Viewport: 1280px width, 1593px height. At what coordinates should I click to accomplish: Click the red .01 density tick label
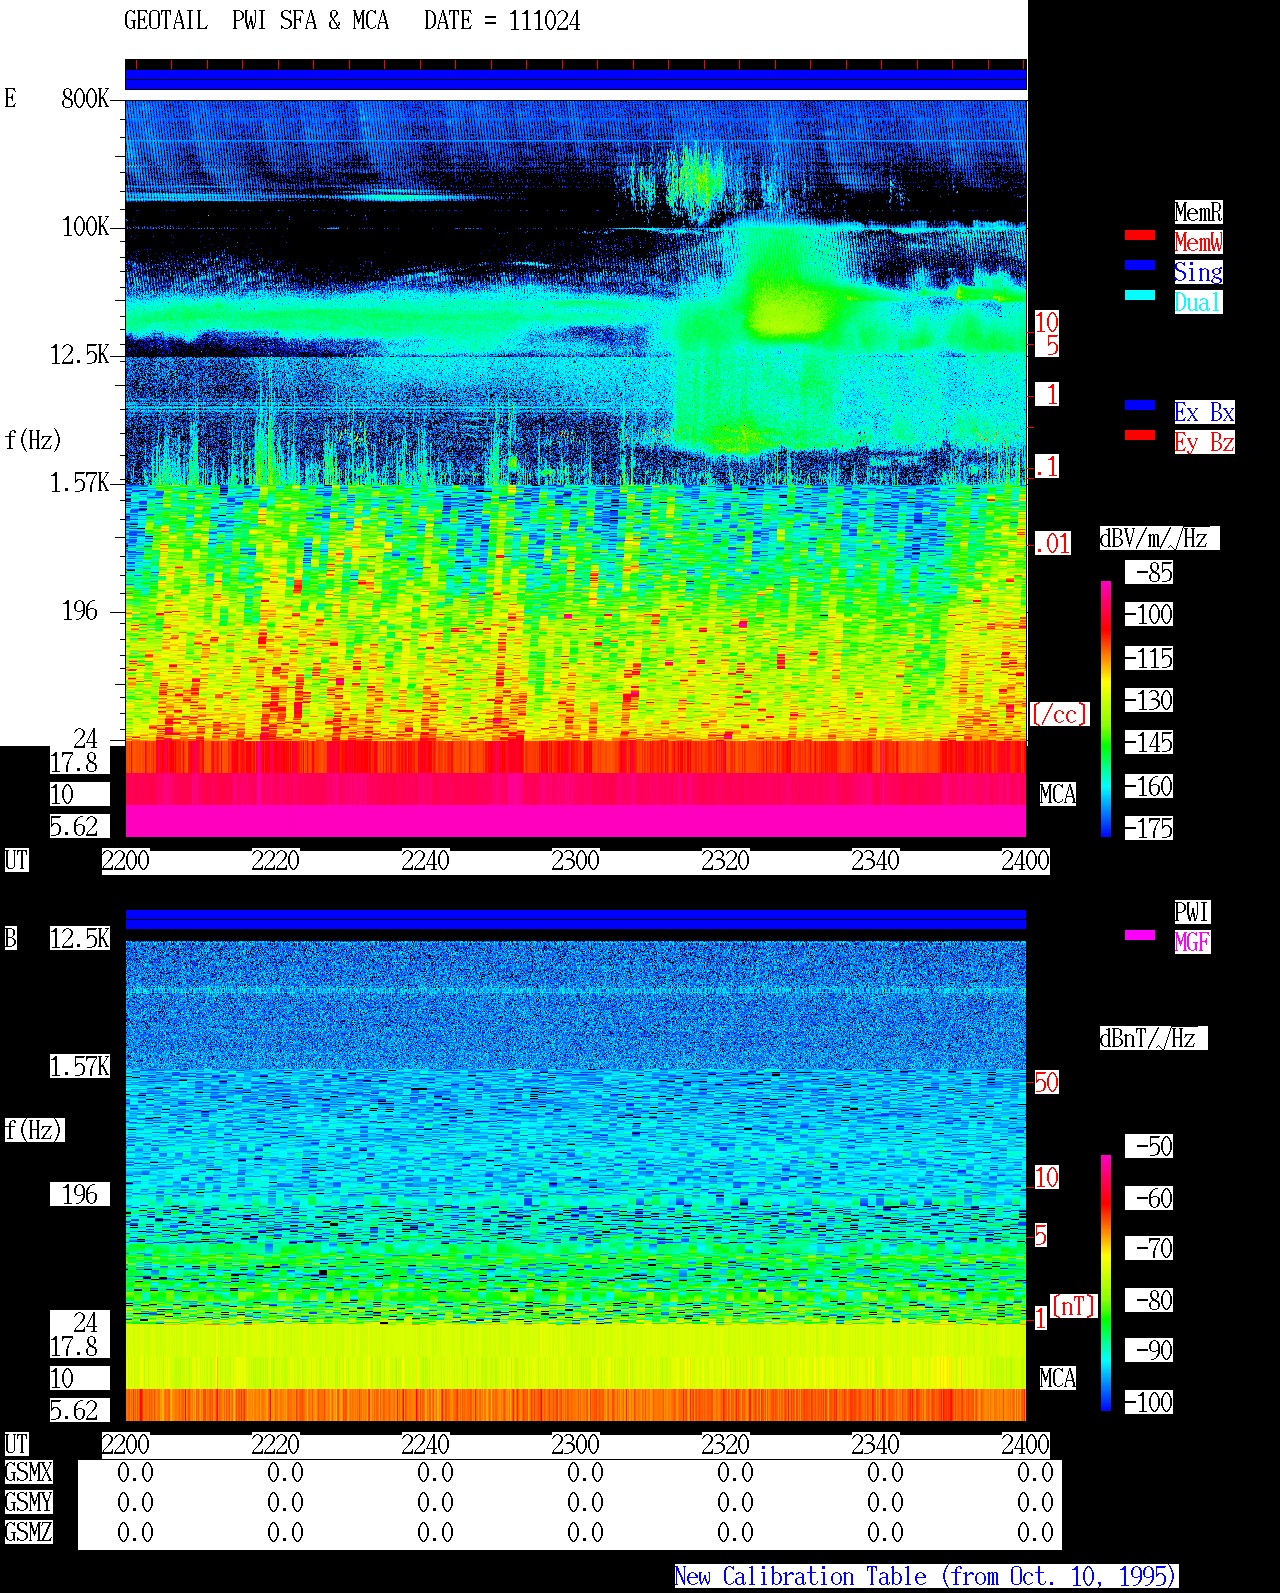tap(1052, 544)
